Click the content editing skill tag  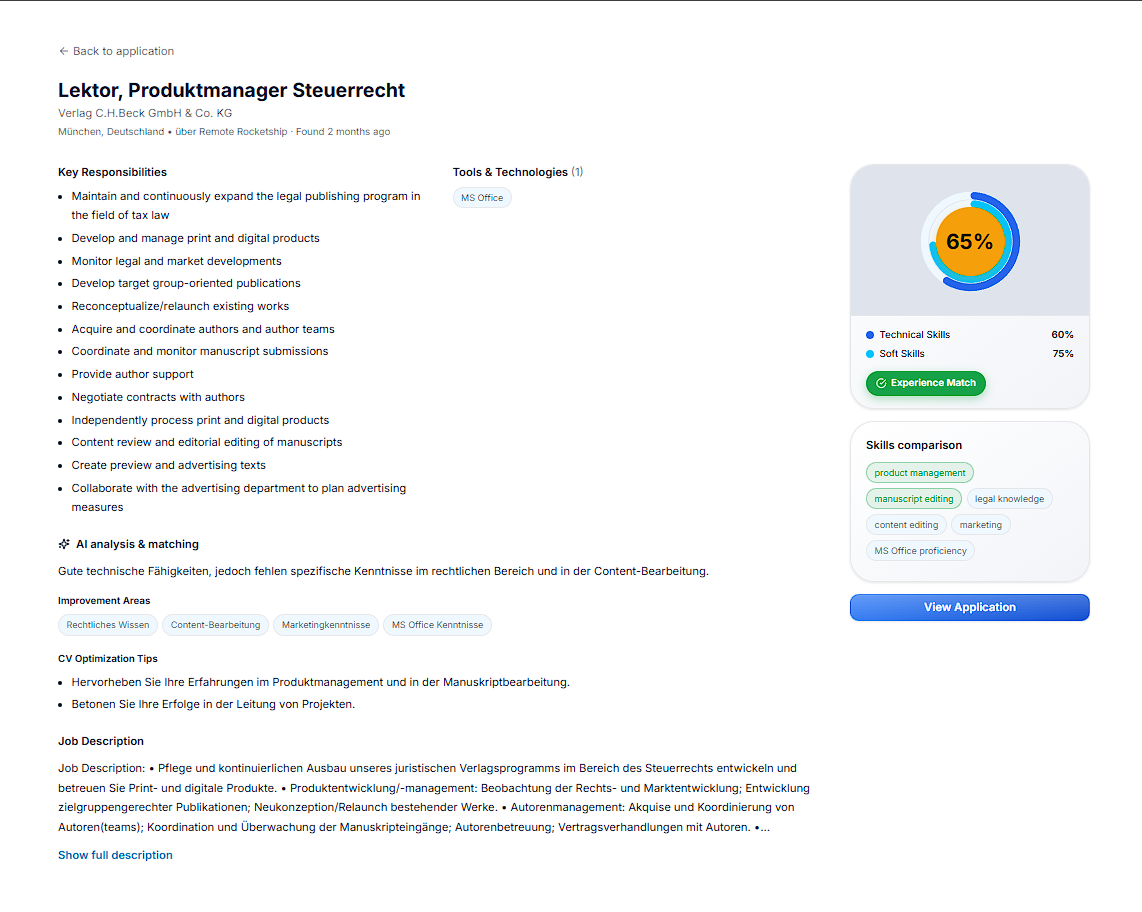pos(906,525)
